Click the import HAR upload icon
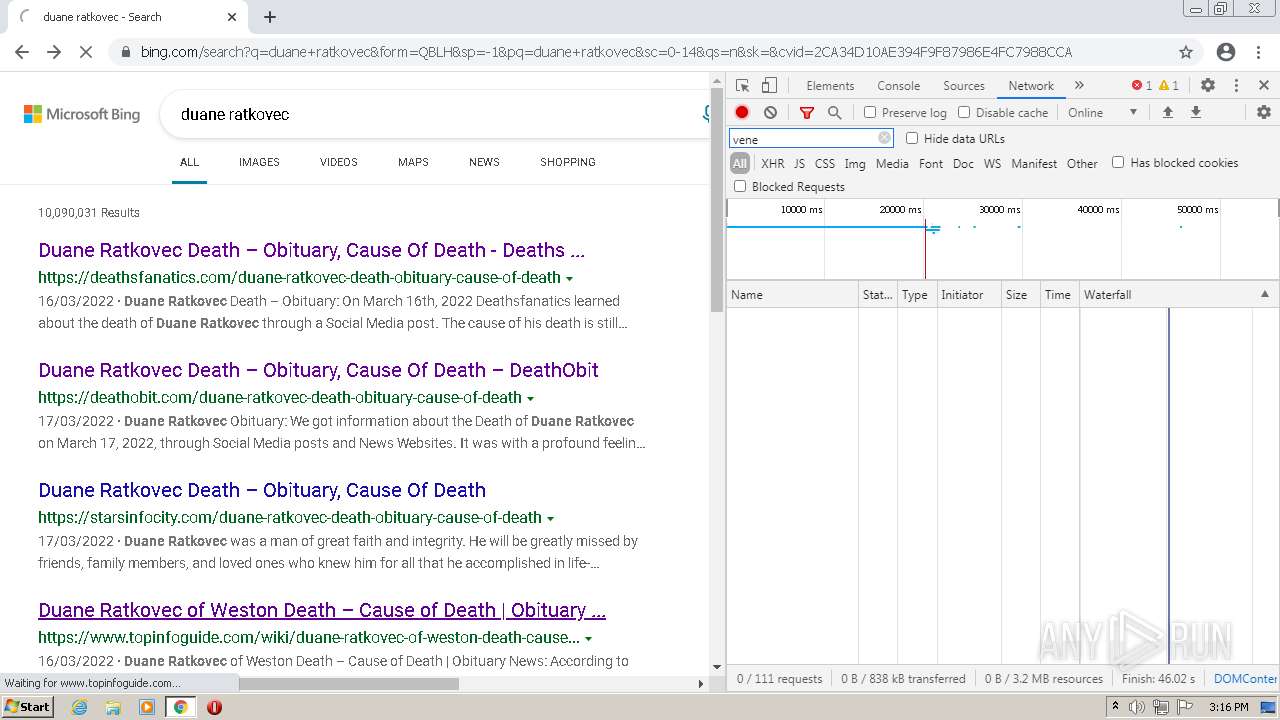 pos(1167,113)
